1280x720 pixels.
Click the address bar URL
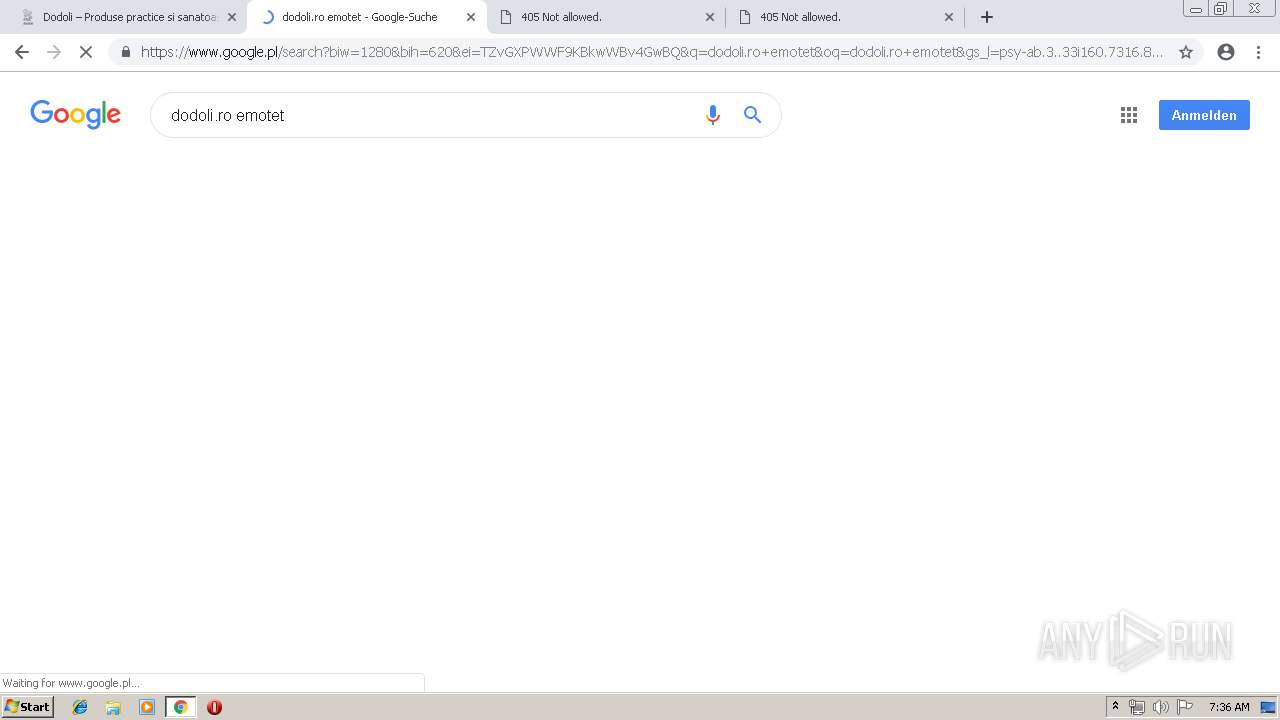652,52
